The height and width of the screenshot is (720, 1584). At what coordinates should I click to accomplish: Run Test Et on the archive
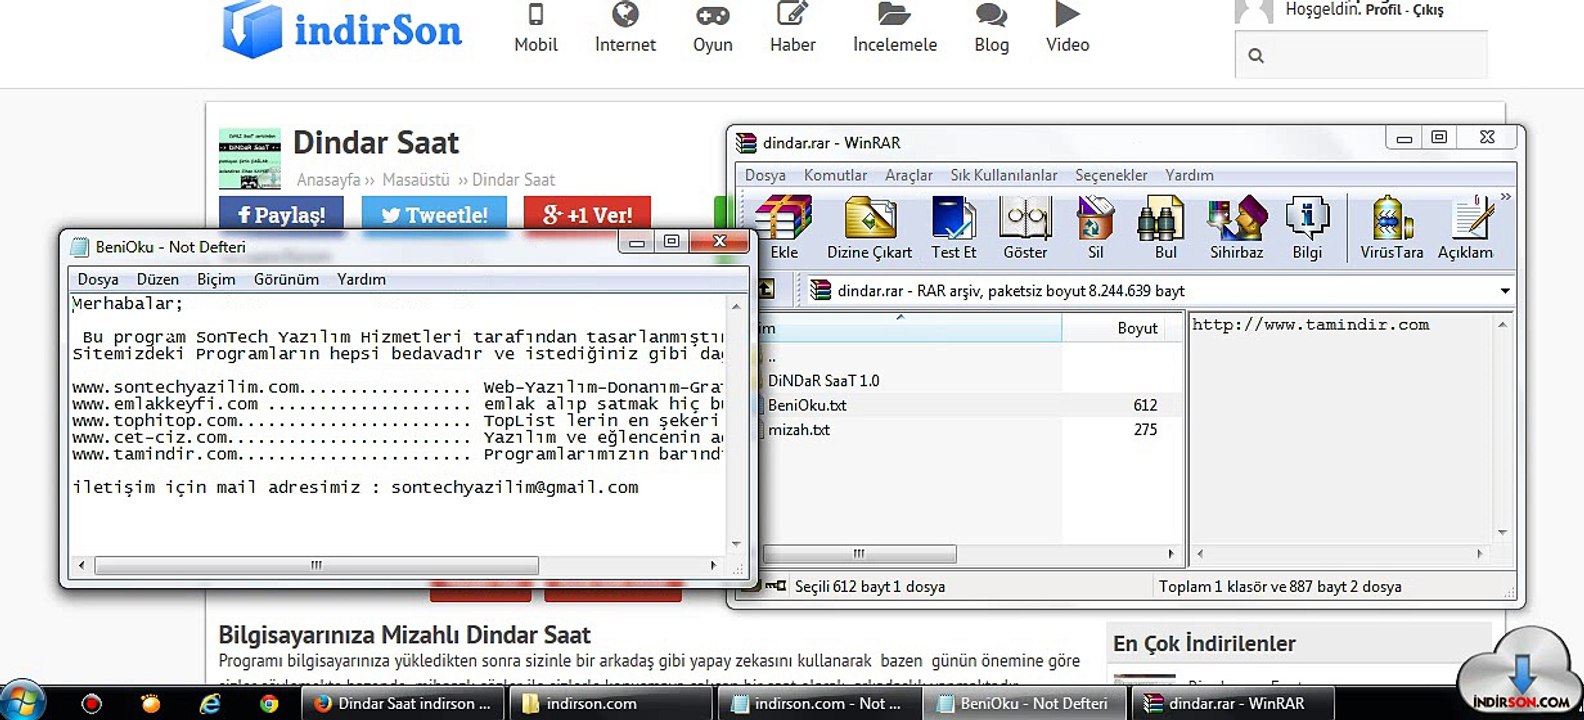click(x=953, y=229)
